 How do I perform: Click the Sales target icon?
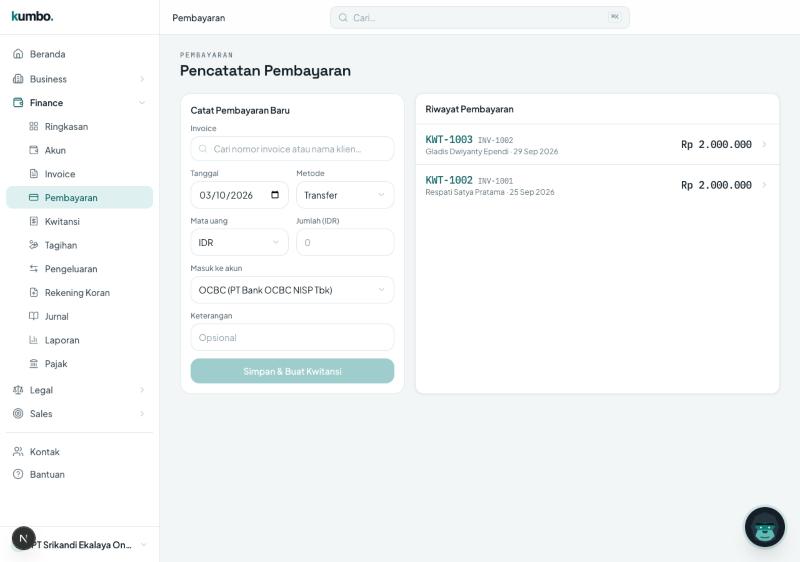tap(18, 414)
